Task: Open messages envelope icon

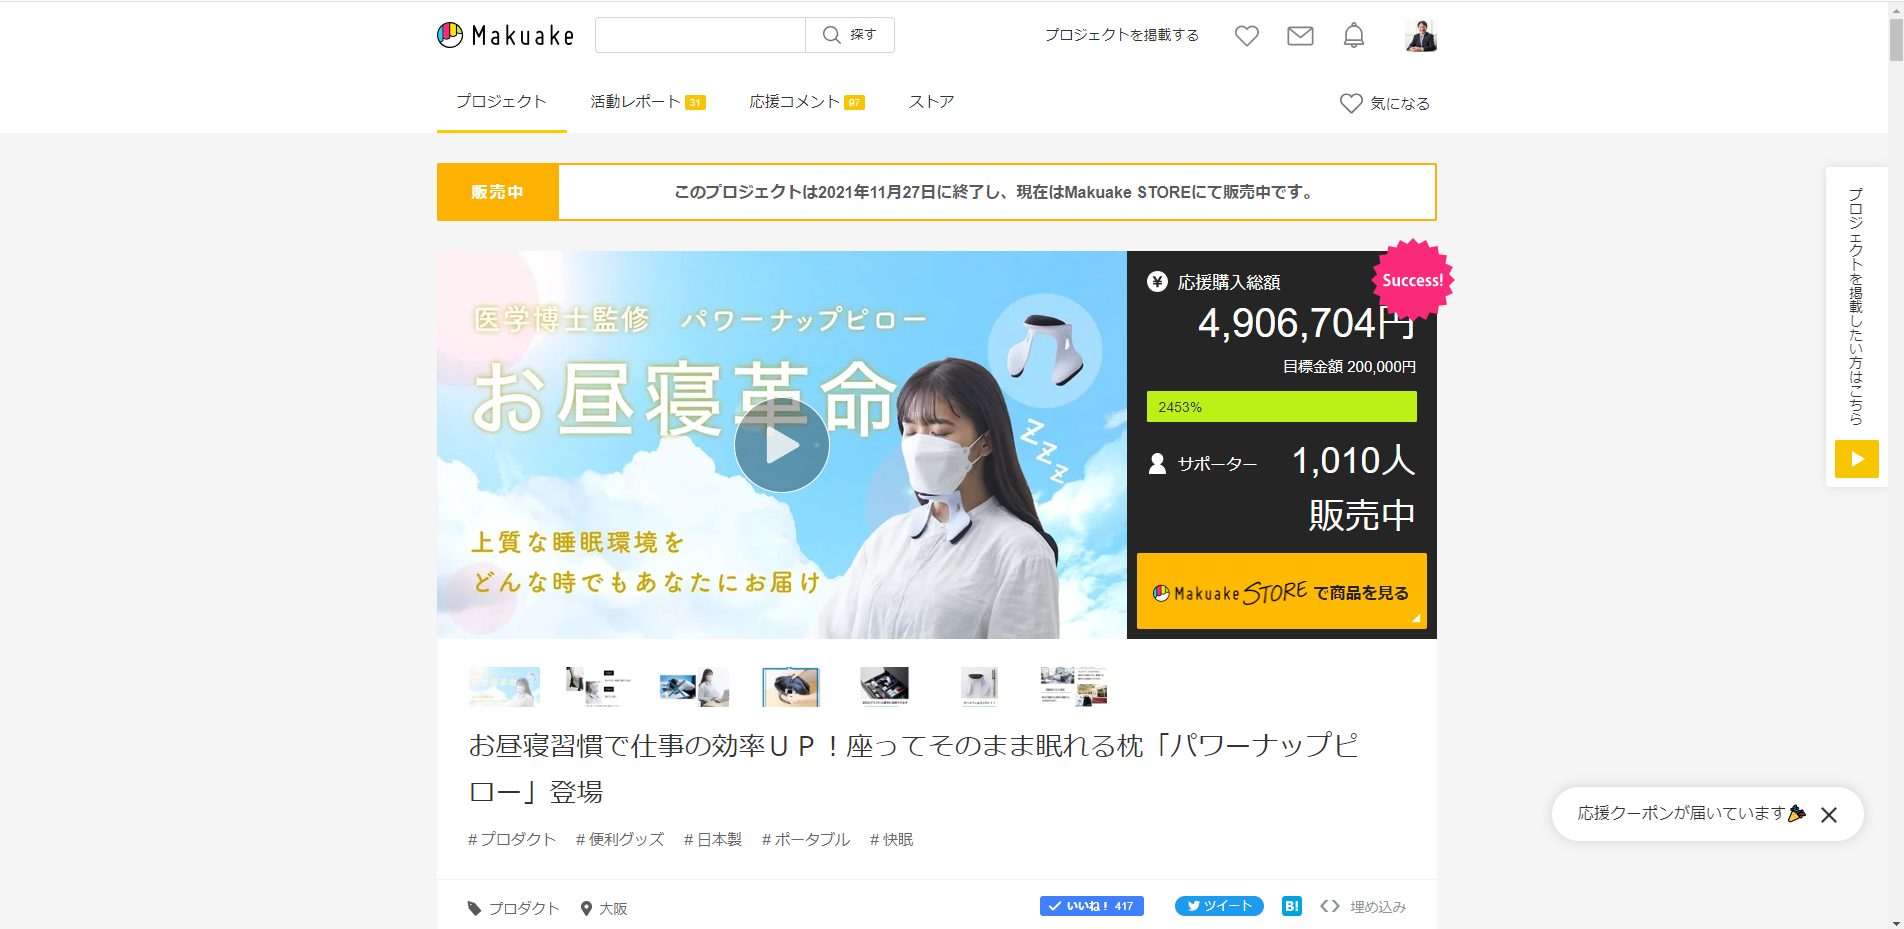Action: click(1300, 36)
